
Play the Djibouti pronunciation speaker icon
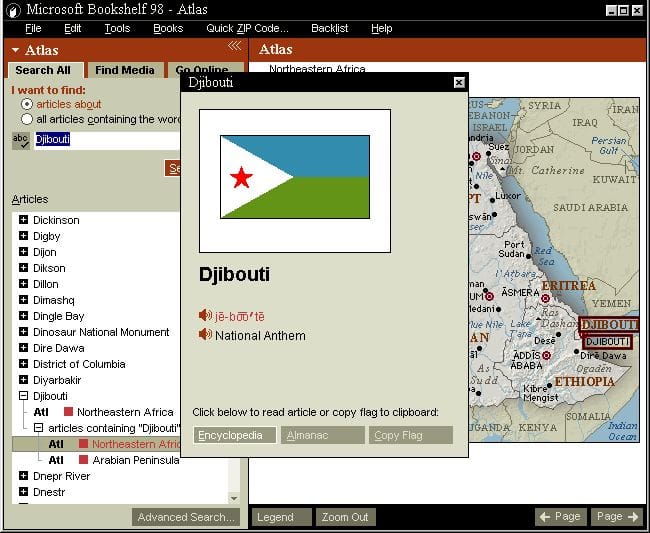coord(205,315)
